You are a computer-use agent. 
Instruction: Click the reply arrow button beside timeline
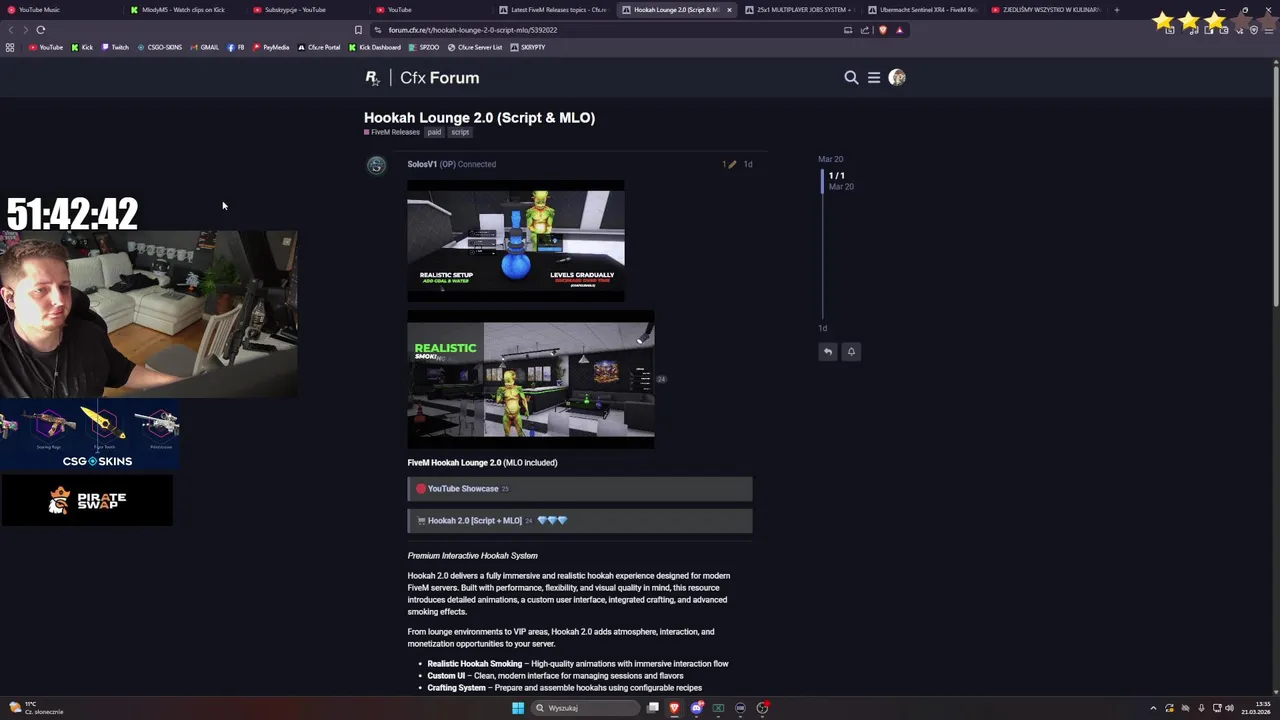click(x=828, y=351)
